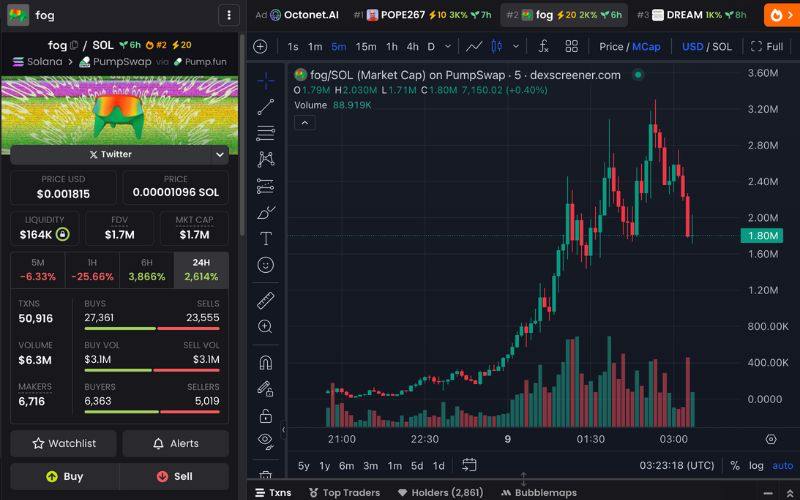Expand the Twitter links dropdown chevron
The height and width of the screenshot is (500, 800).
pos(220,155)
